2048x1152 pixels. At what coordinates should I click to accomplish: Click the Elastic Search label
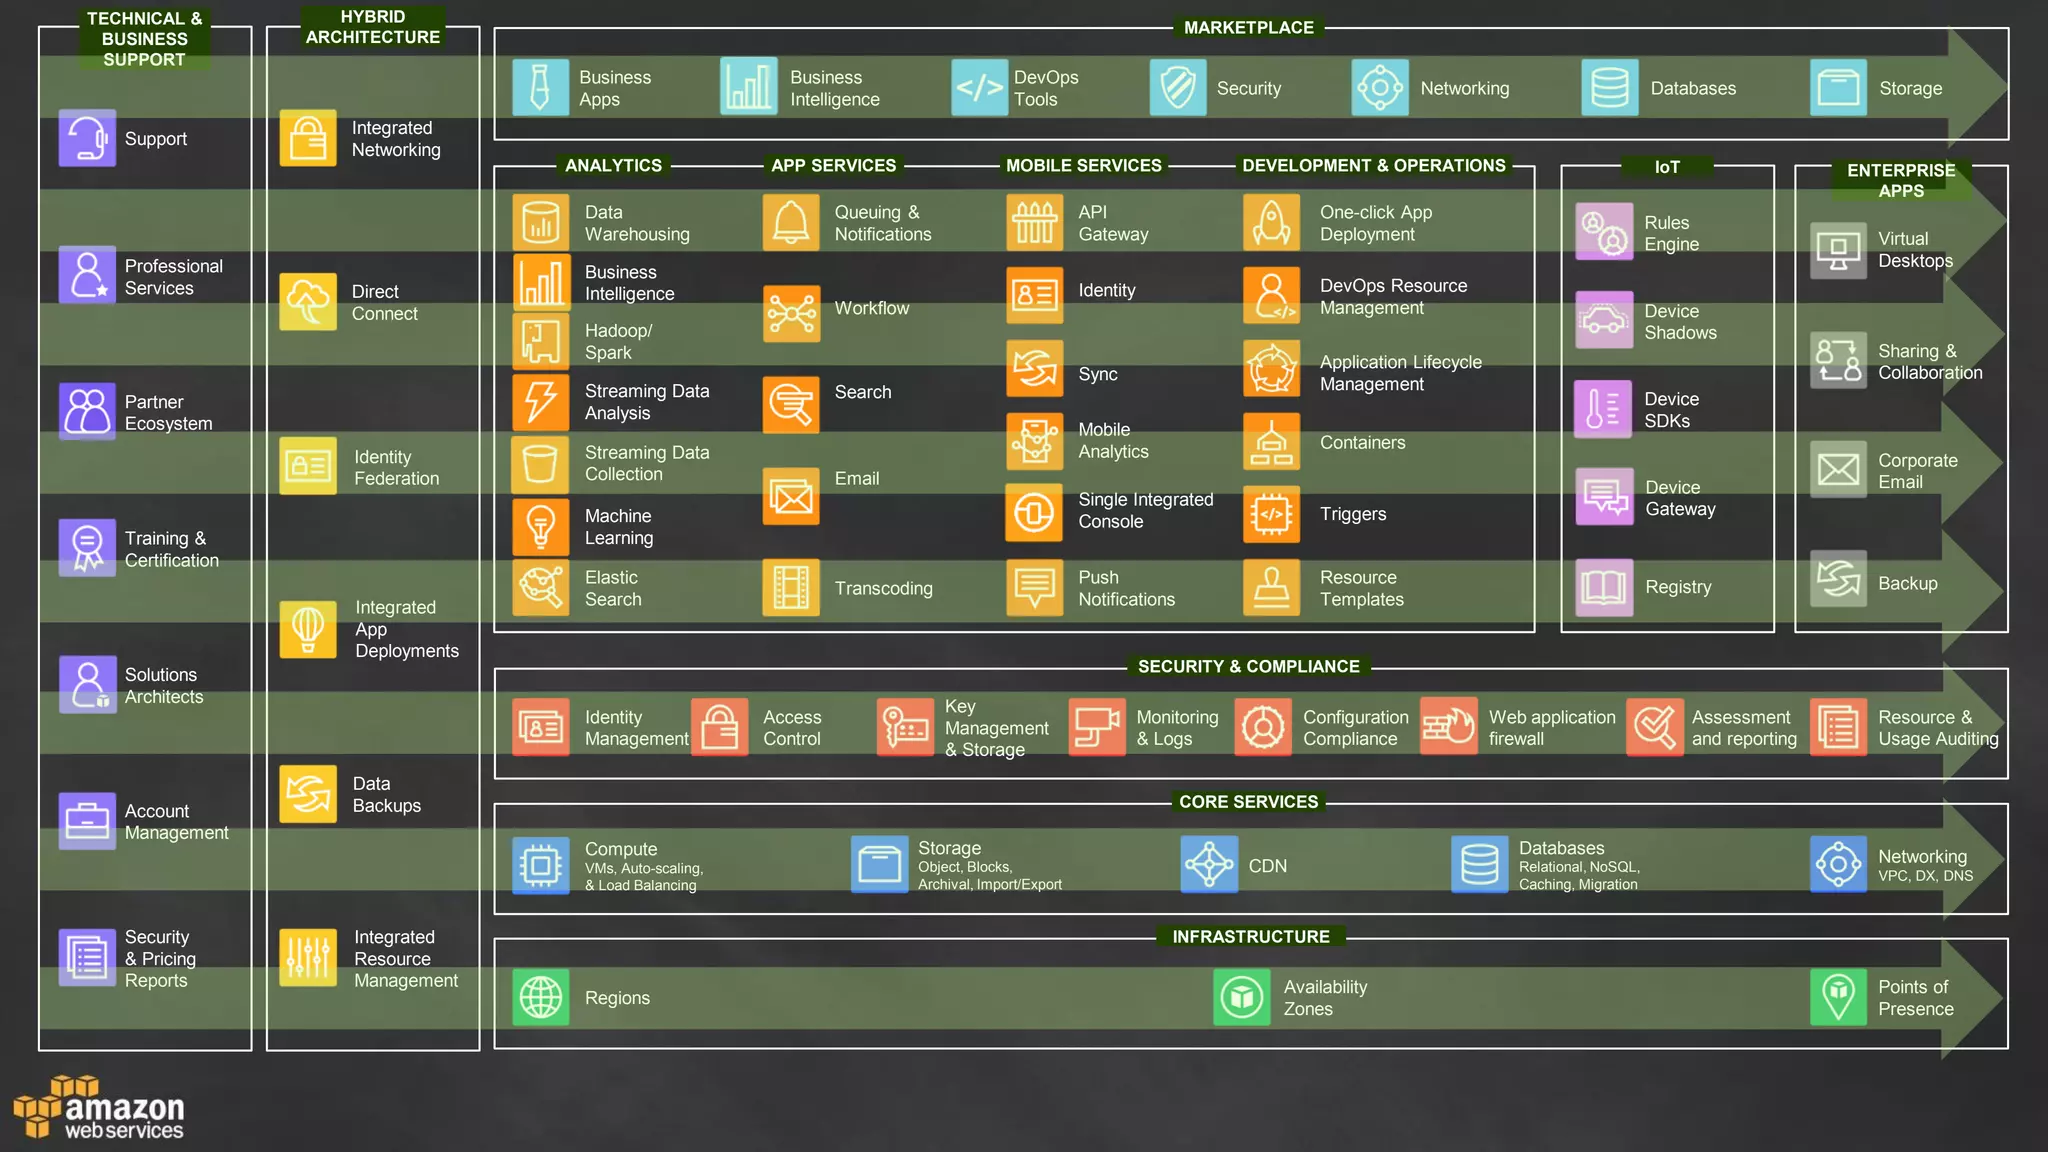coord(613,588)
